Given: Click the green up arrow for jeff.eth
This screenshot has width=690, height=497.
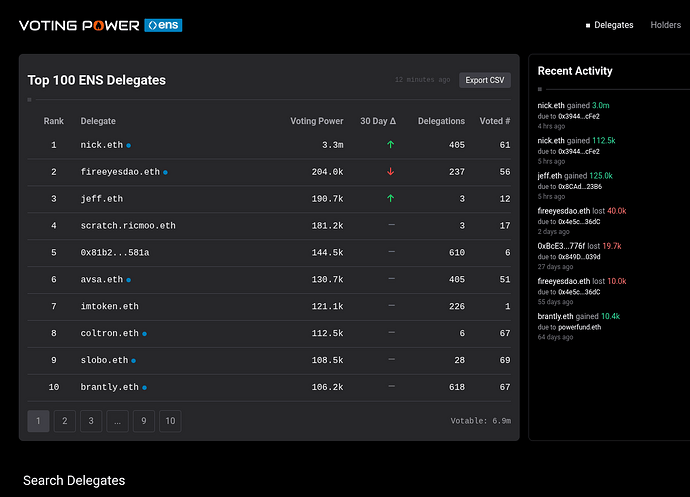Looking at the screenshot, I should tap(390, 198).
